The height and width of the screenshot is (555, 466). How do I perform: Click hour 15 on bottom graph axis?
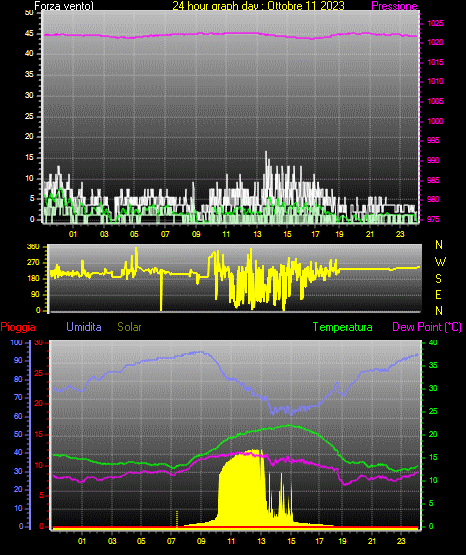(x=291, y=541)
